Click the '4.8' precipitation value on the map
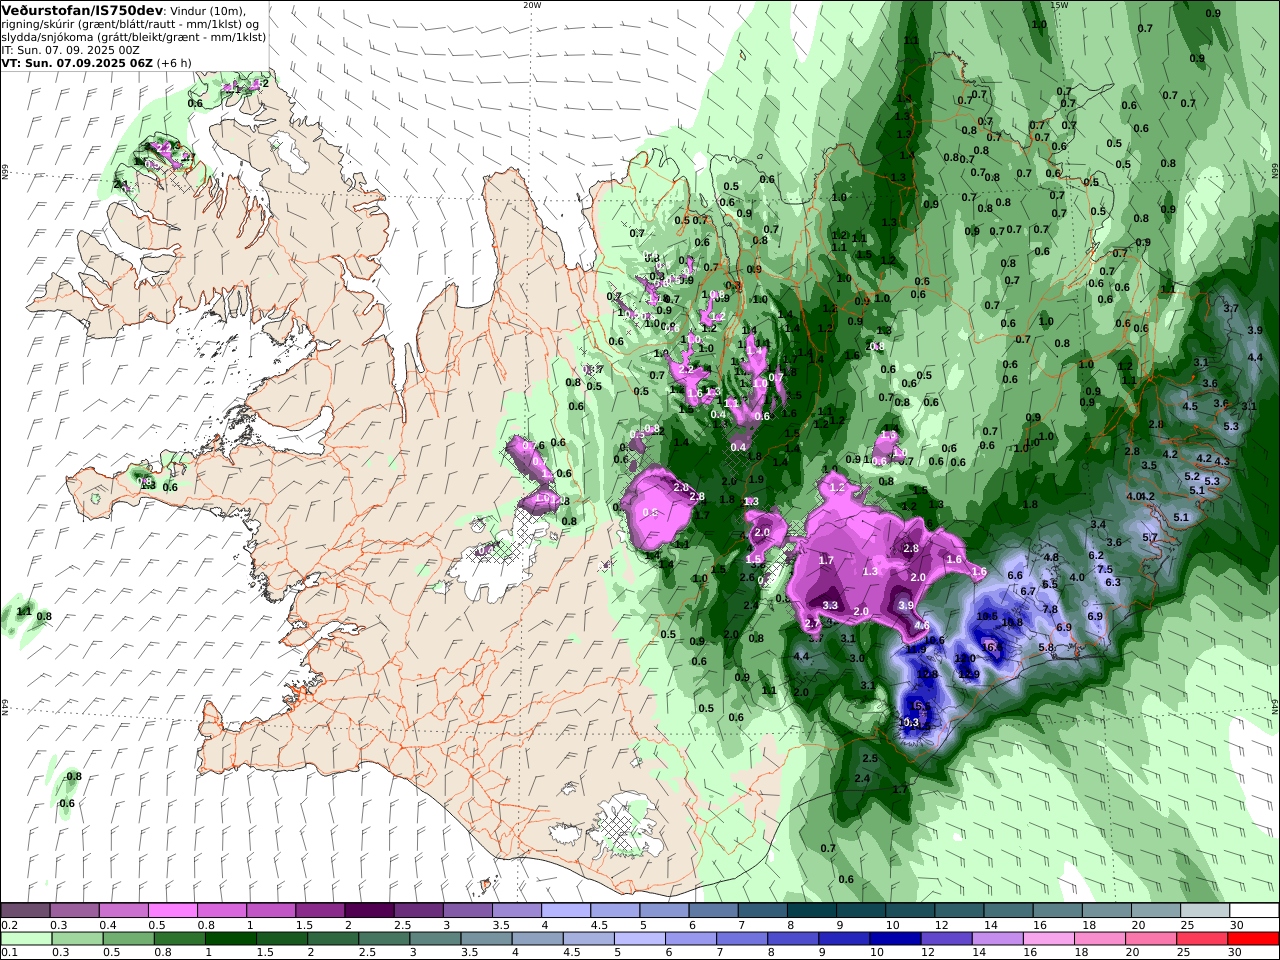Viewport: 1280px width, 960px height. click(x=1051, y=558)
